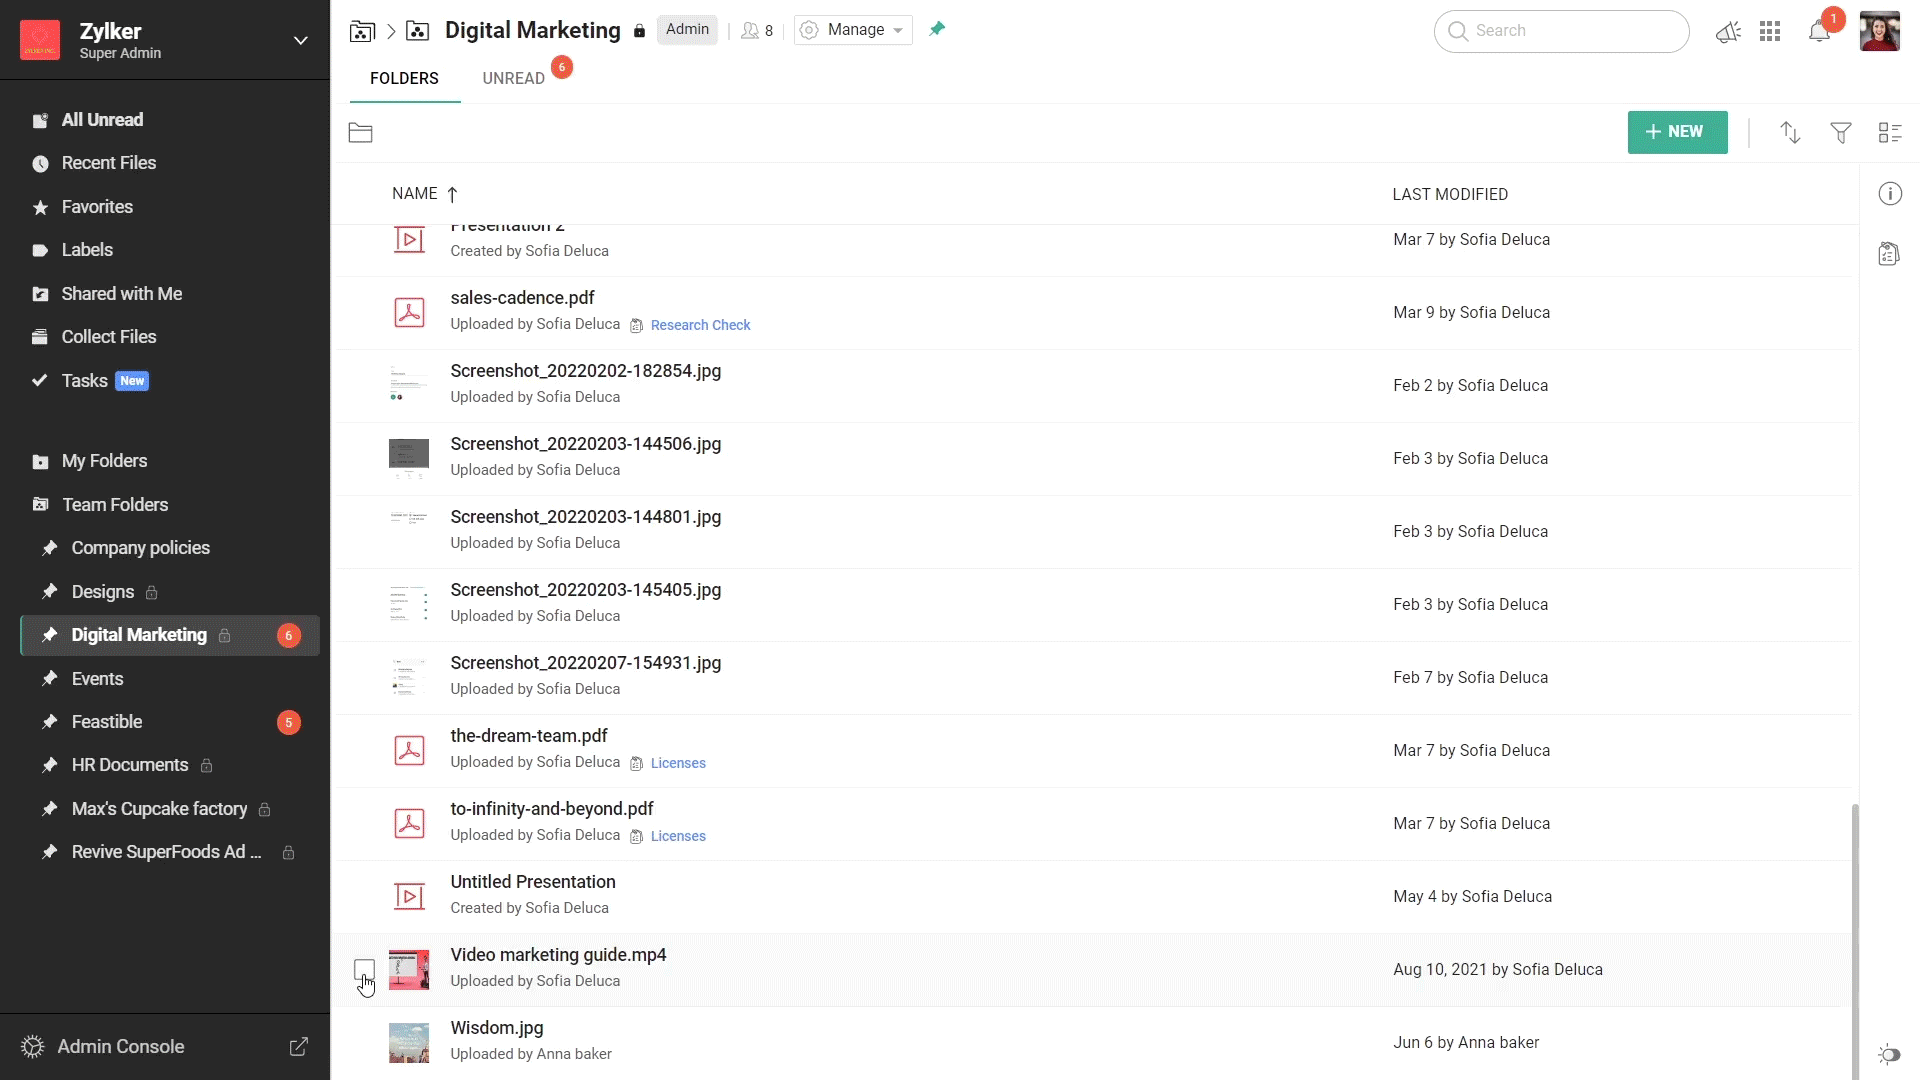The height and width of the screenshot is (1080, 1920).
Task: Open the Designs team folder
Action: (x=102, y=592)
